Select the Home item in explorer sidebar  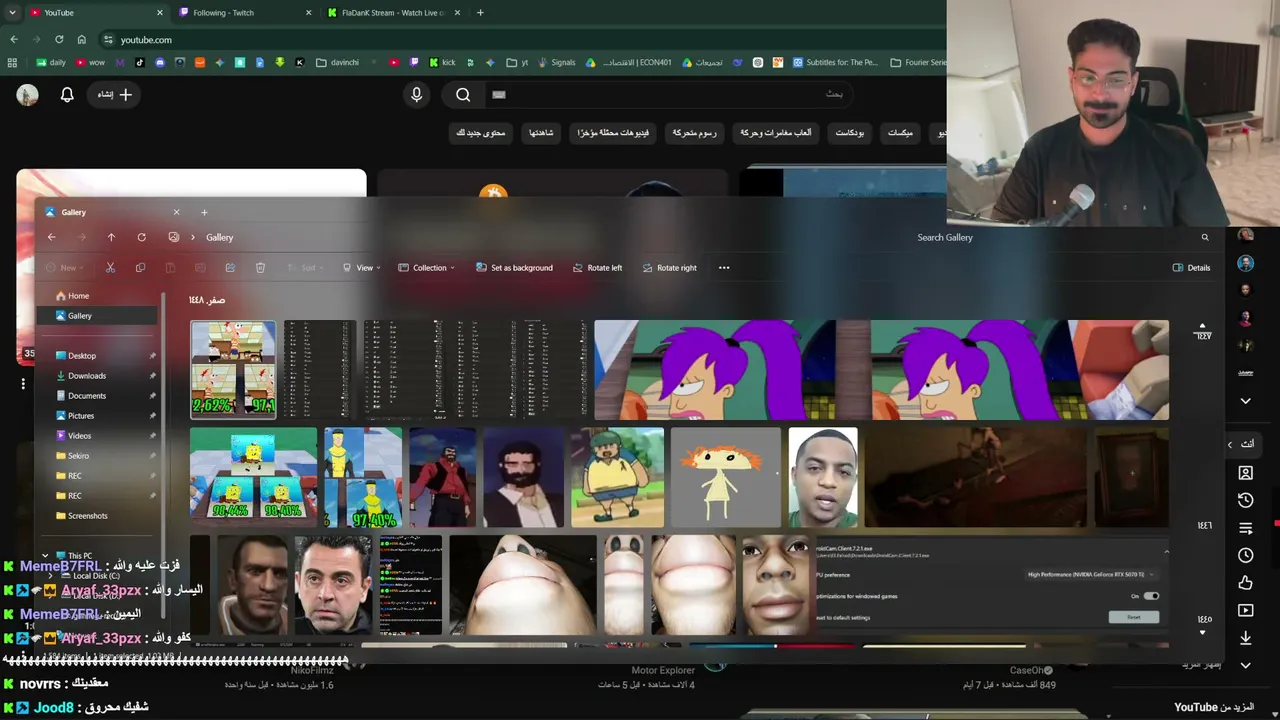point(96,296)
